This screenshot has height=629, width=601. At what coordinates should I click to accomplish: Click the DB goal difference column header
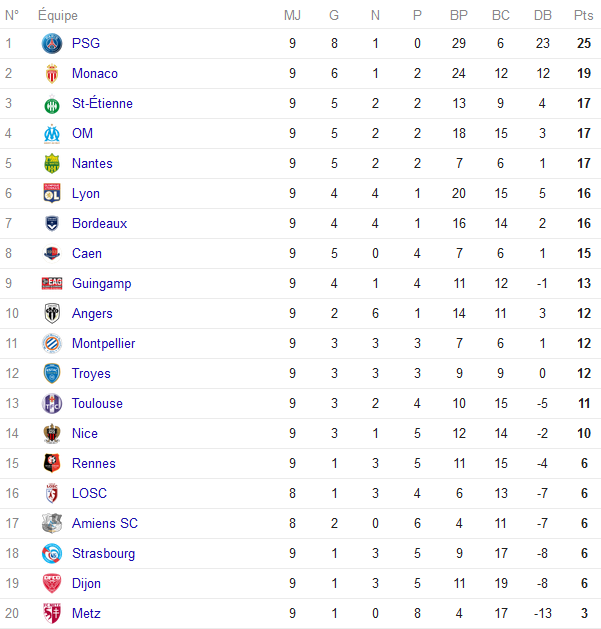click(543, 15)
